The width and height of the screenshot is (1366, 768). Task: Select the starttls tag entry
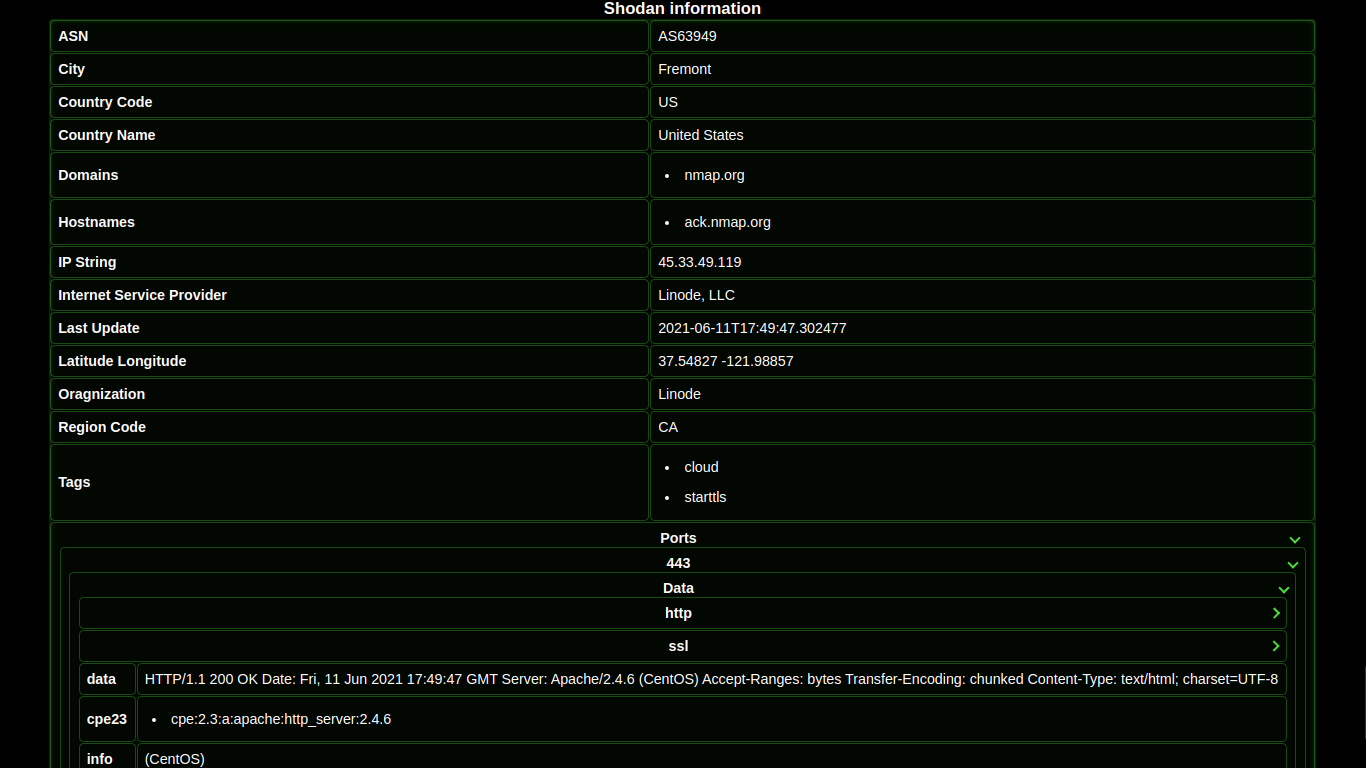pyautogui.click(x=705, y=497)
